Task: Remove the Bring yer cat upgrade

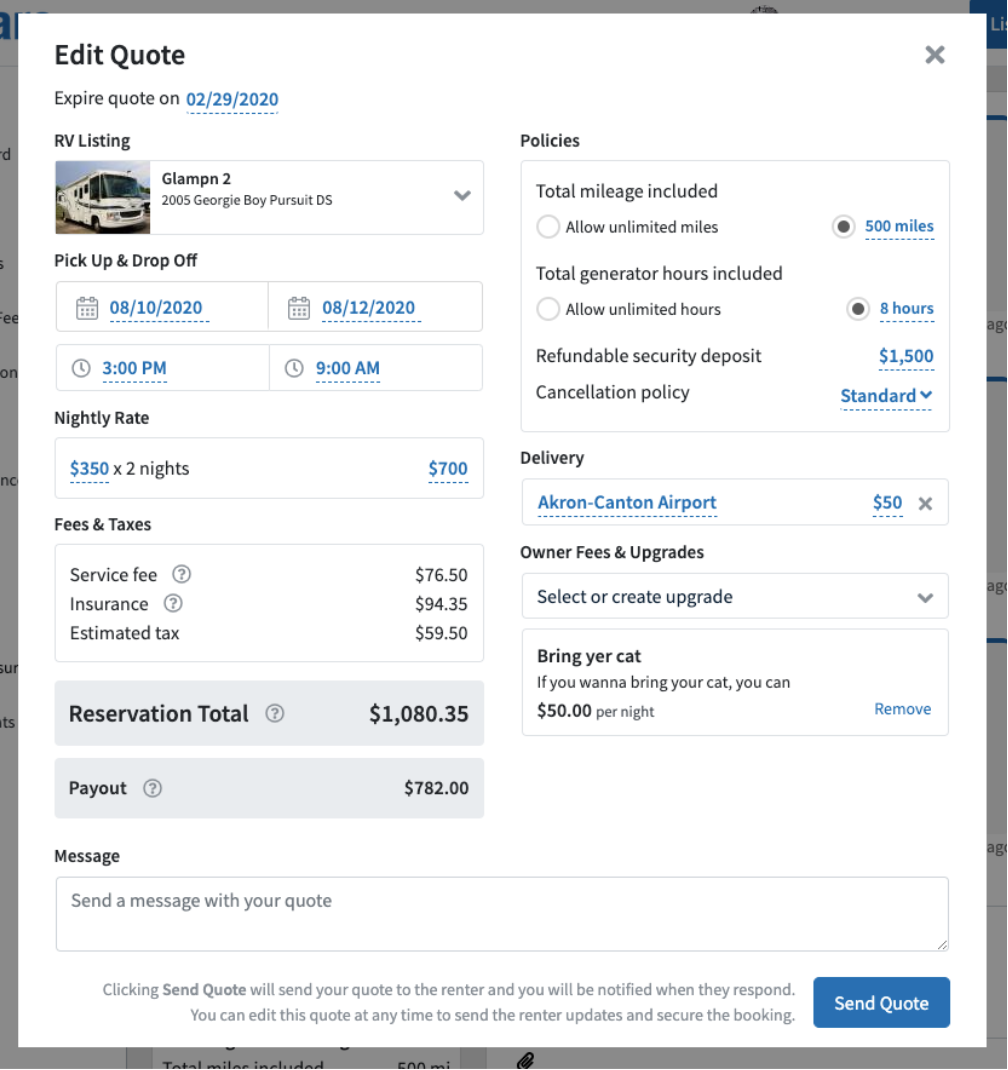Action: (x=901, y=708)
